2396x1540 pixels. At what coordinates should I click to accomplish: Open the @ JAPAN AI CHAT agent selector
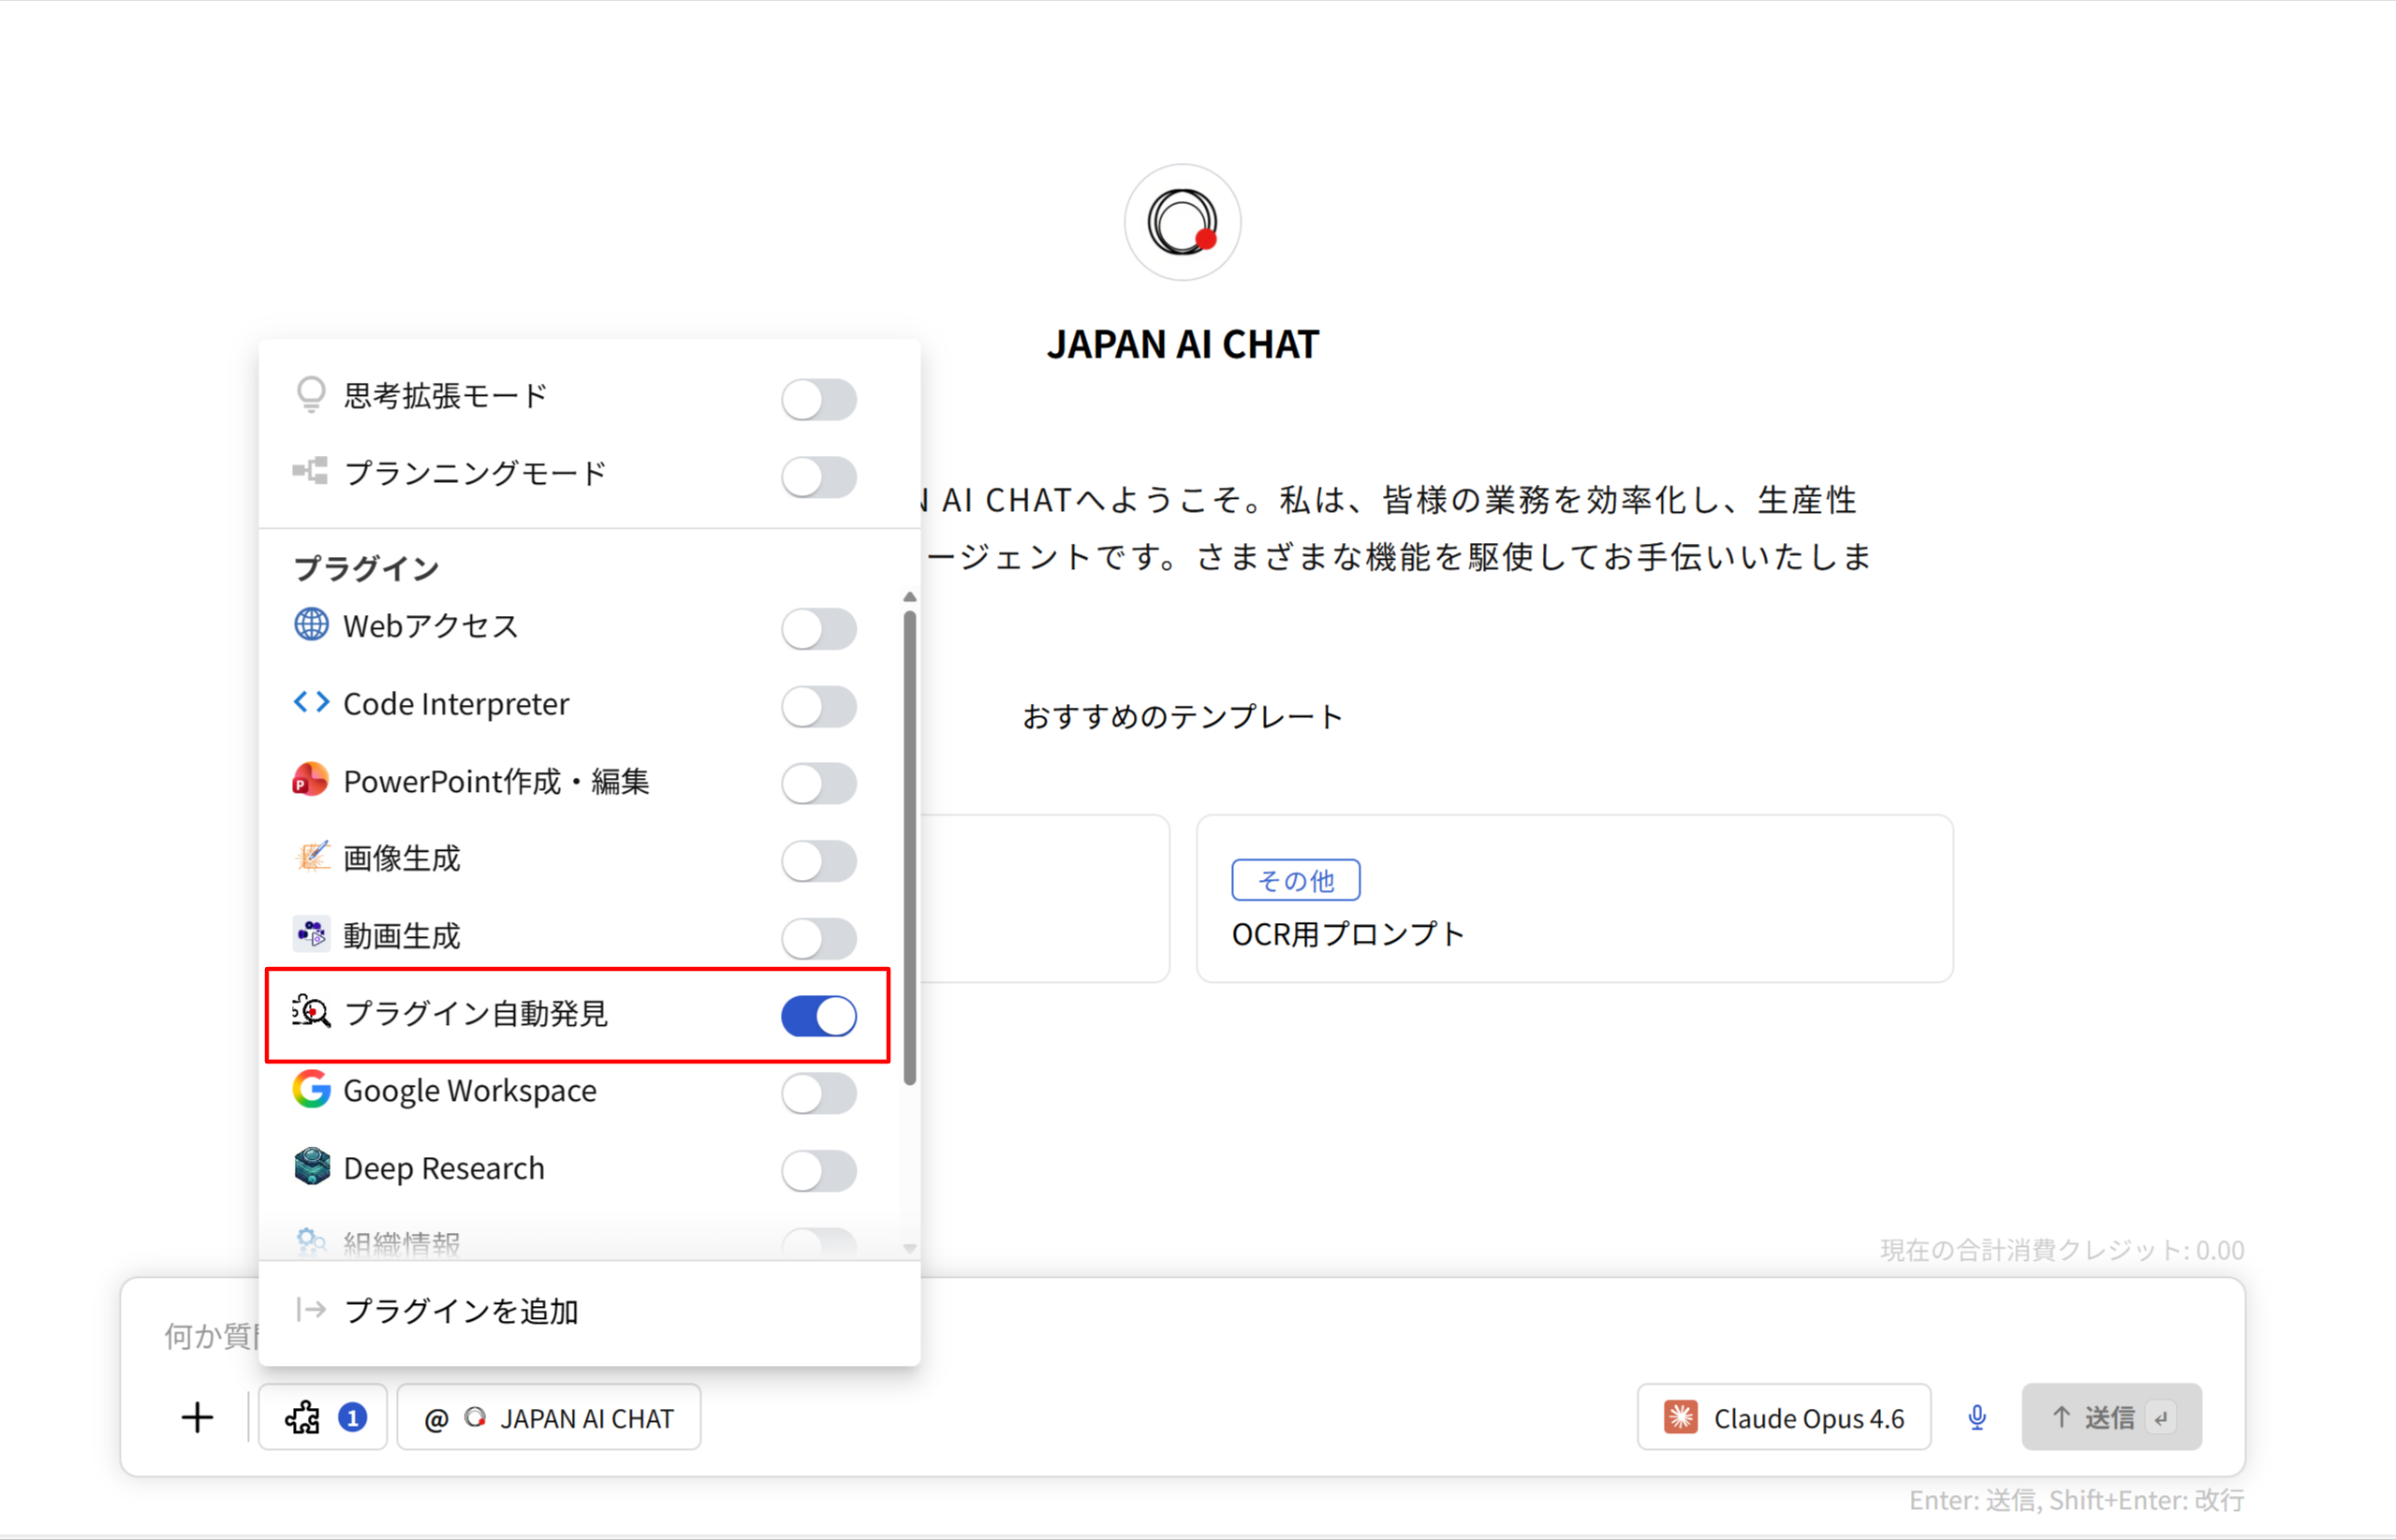coord(549,1417)
